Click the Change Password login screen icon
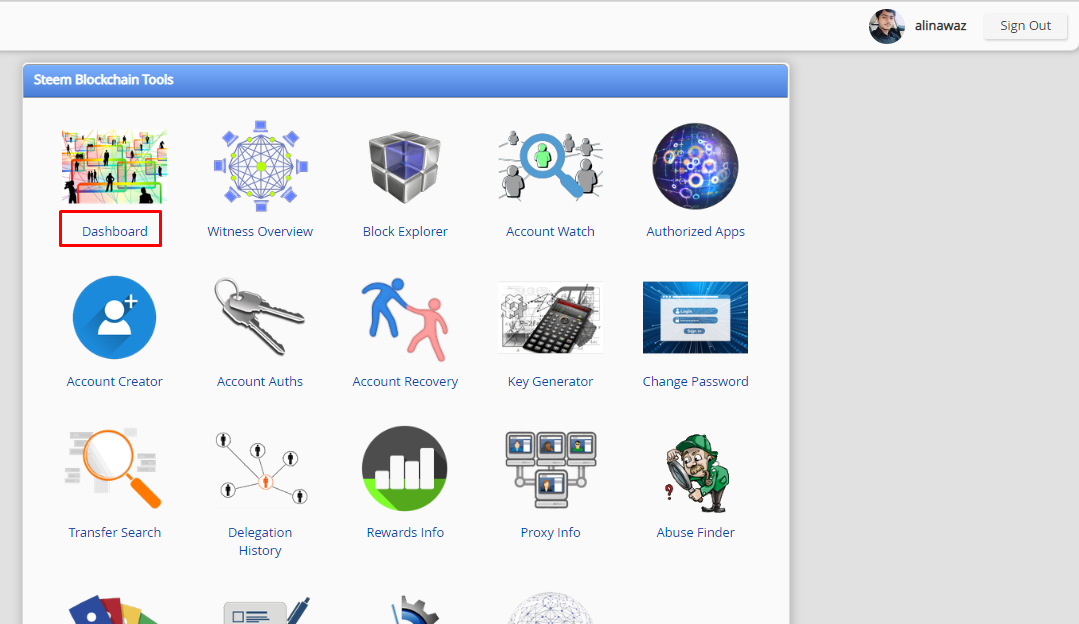This screenshot has height=624, width=1079. pos(695,317)
